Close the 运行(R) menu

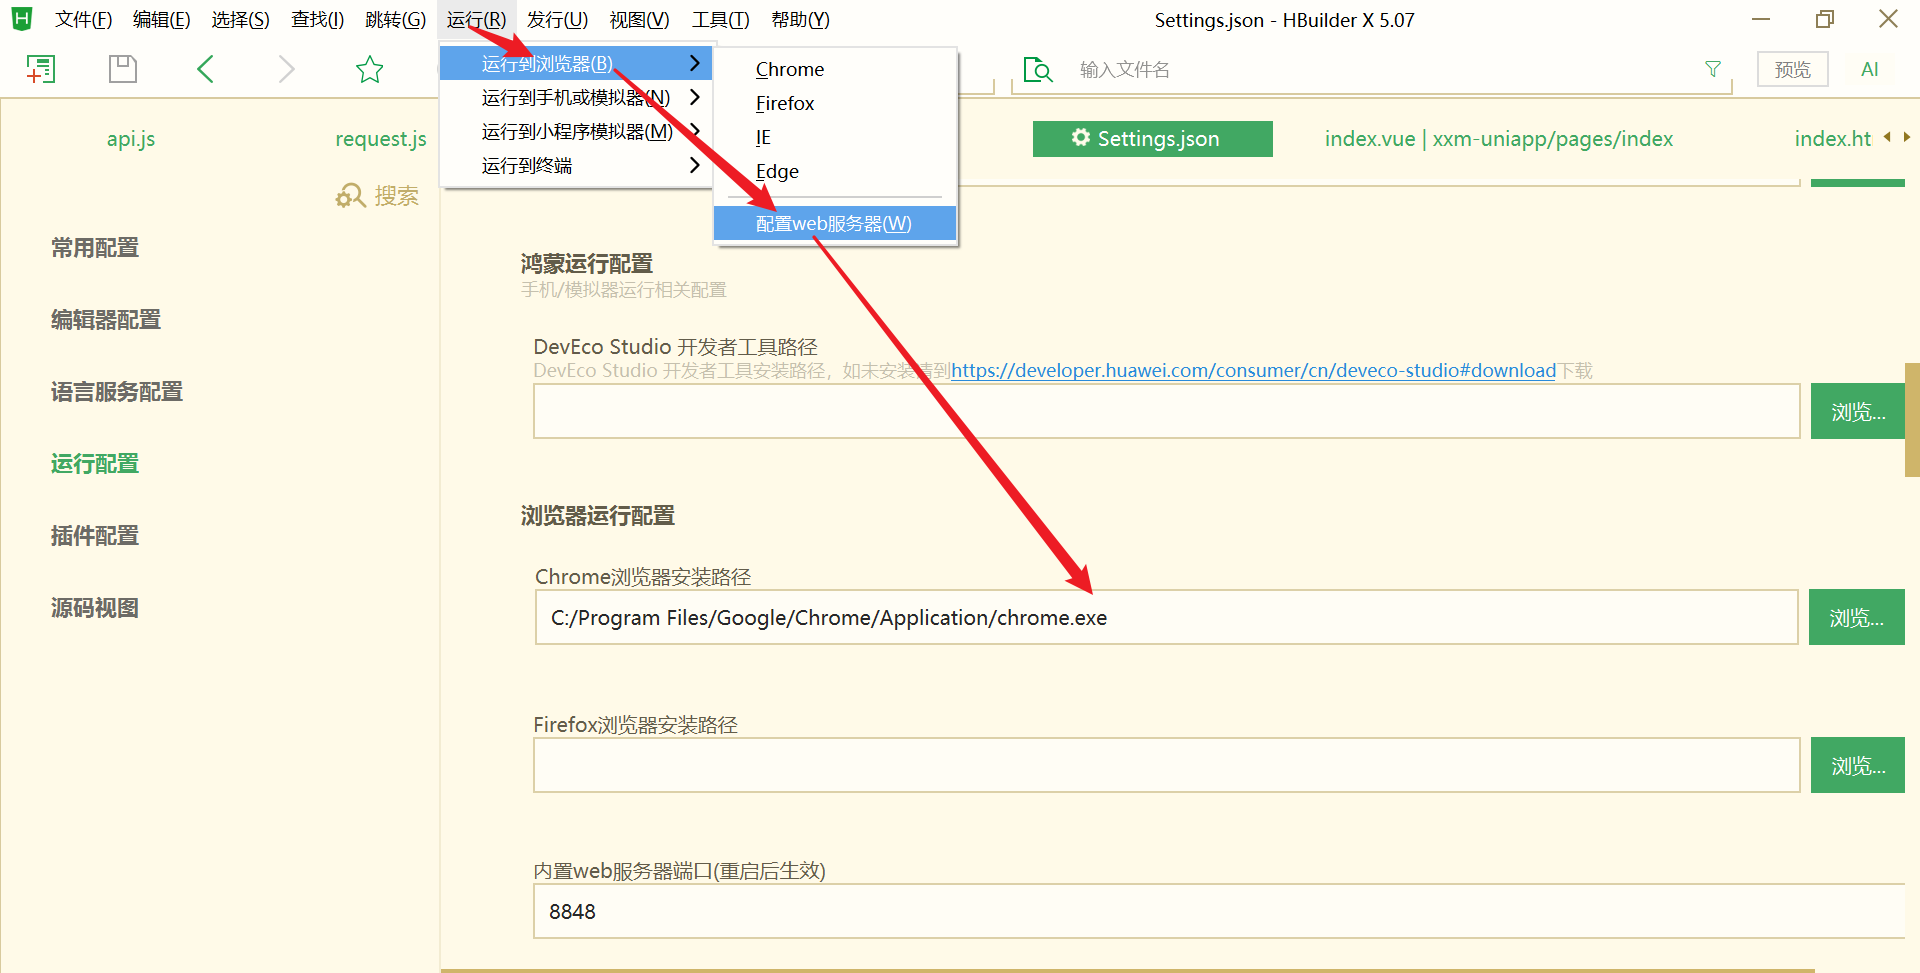[x=477, y=20]
